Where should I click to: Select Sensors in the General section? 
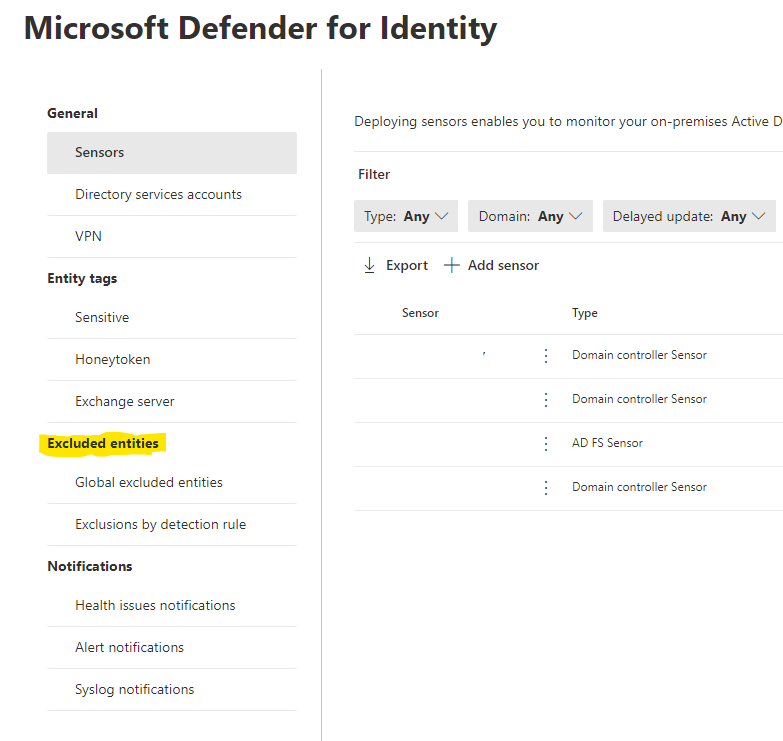pos(100,153)
